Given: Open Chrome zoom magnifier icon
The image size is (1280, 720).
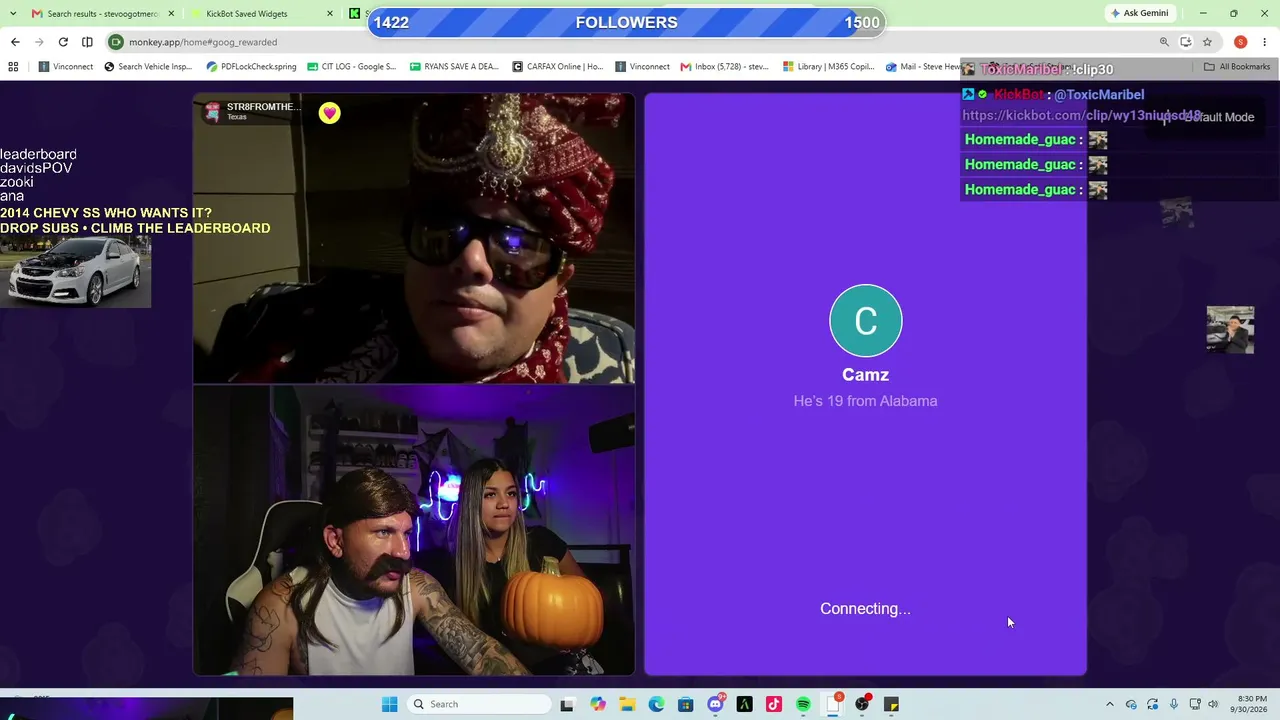Looking at the screenshot, I should (x=1164, y=42).
